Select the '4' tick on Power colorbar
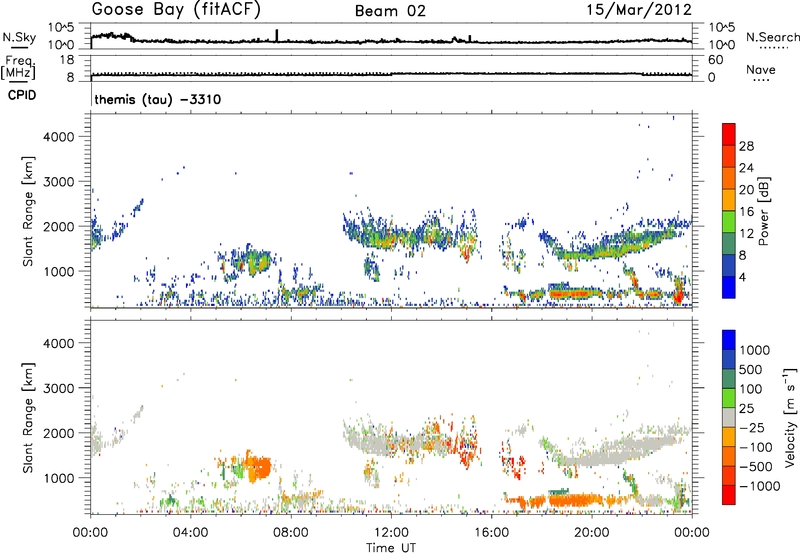The width and height of the screenshot is (800, 554). click(742, 277)
